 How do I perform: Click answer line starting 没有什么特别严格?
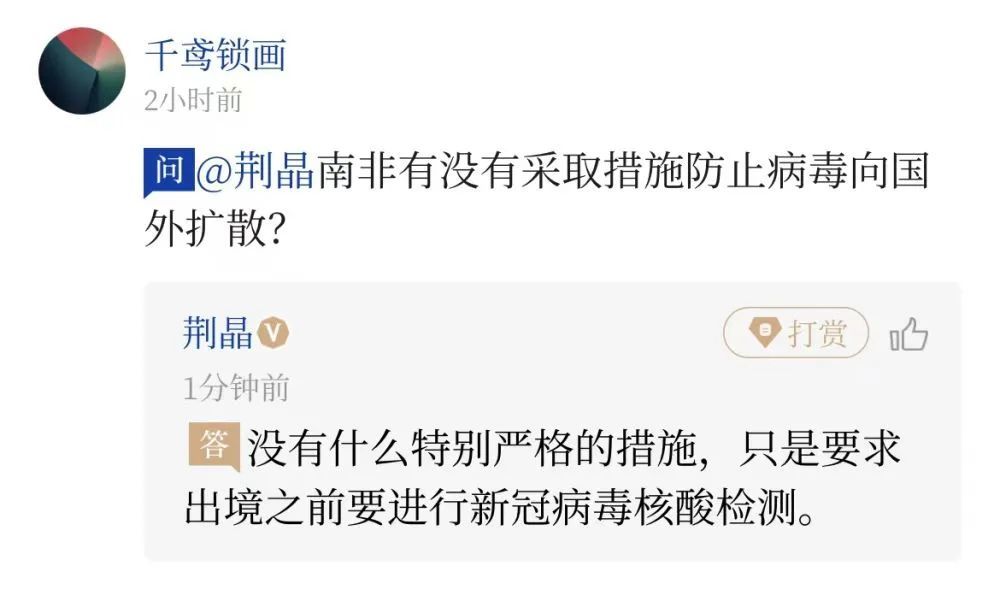tap(575, 449)
